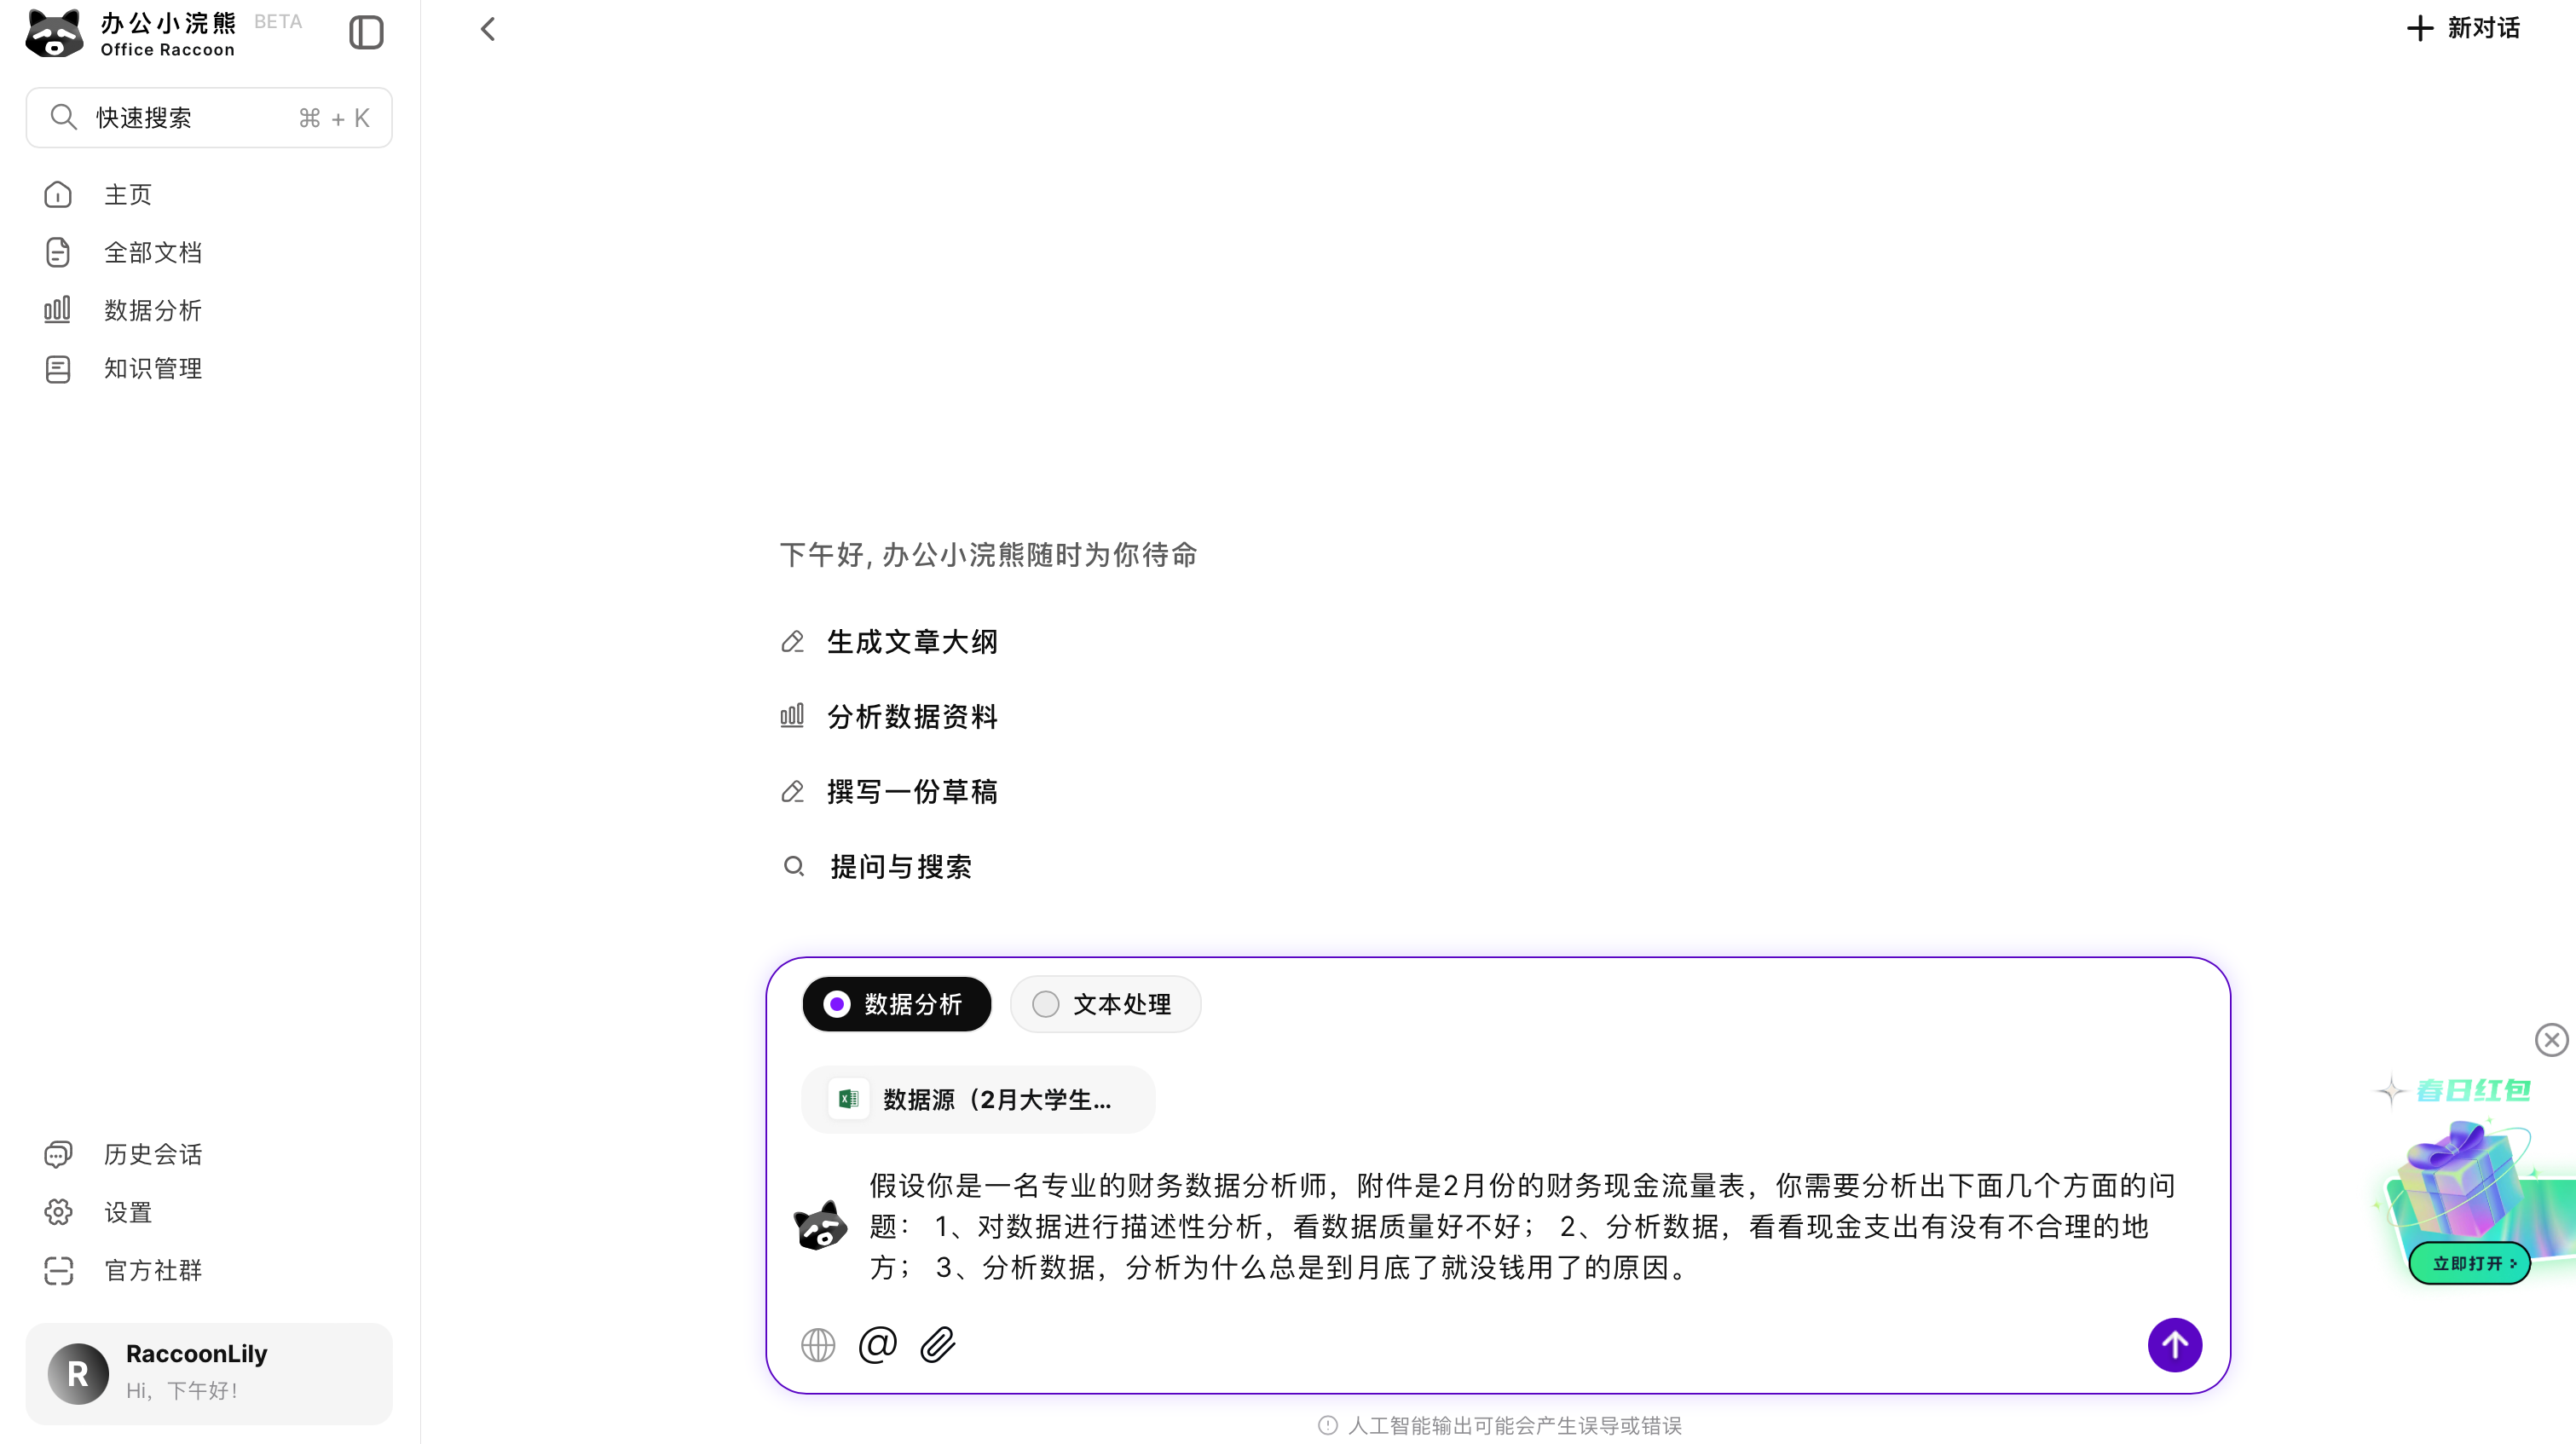Image resolution: width=2576 pixels, height=1444 pixels.
Task: Toggle the globe web search icon
Action: pos(818,1344)
